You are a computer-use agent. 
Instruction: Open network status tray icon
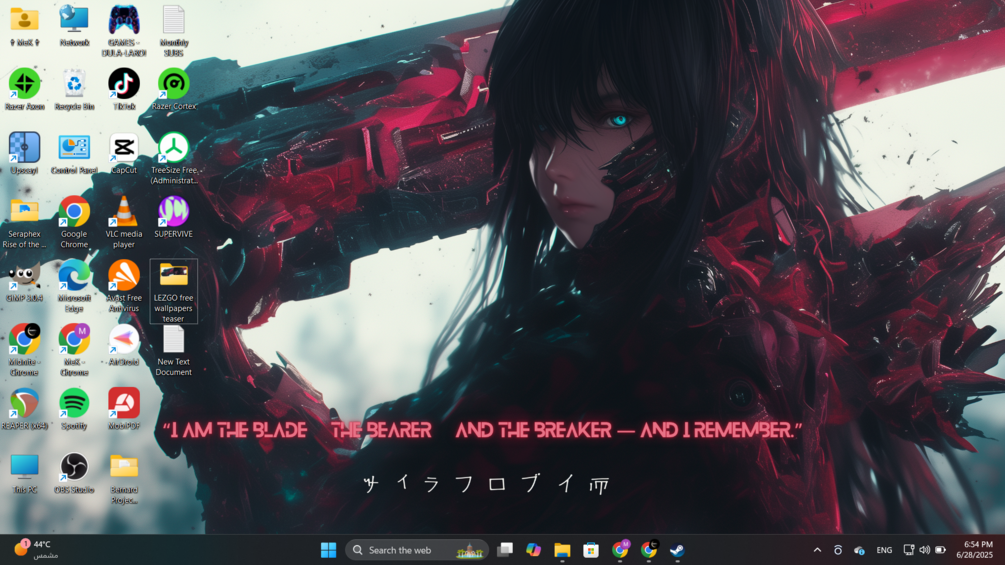point(909,550)
